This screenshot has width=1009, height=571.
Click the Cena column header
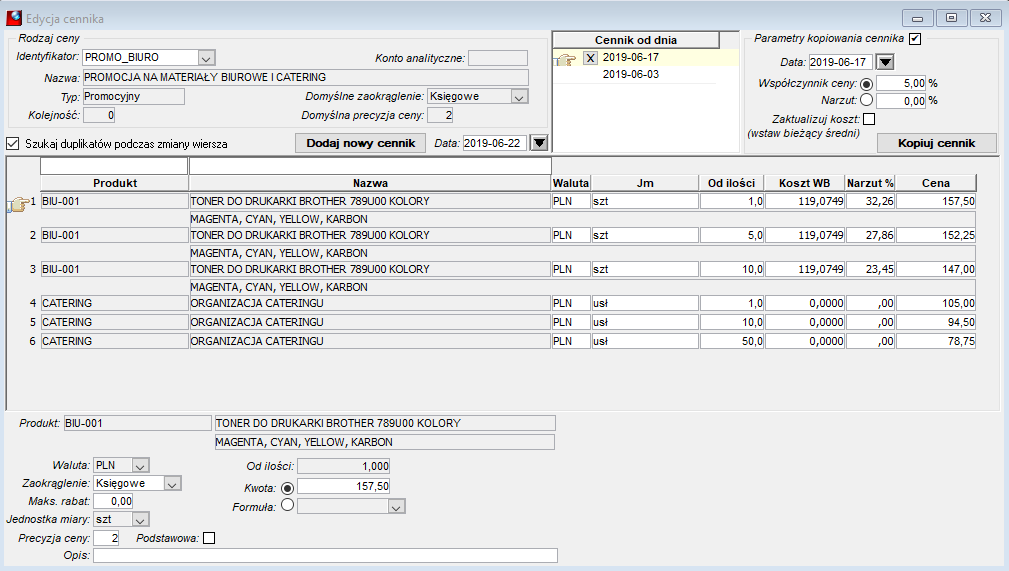(x=936, y=183)
